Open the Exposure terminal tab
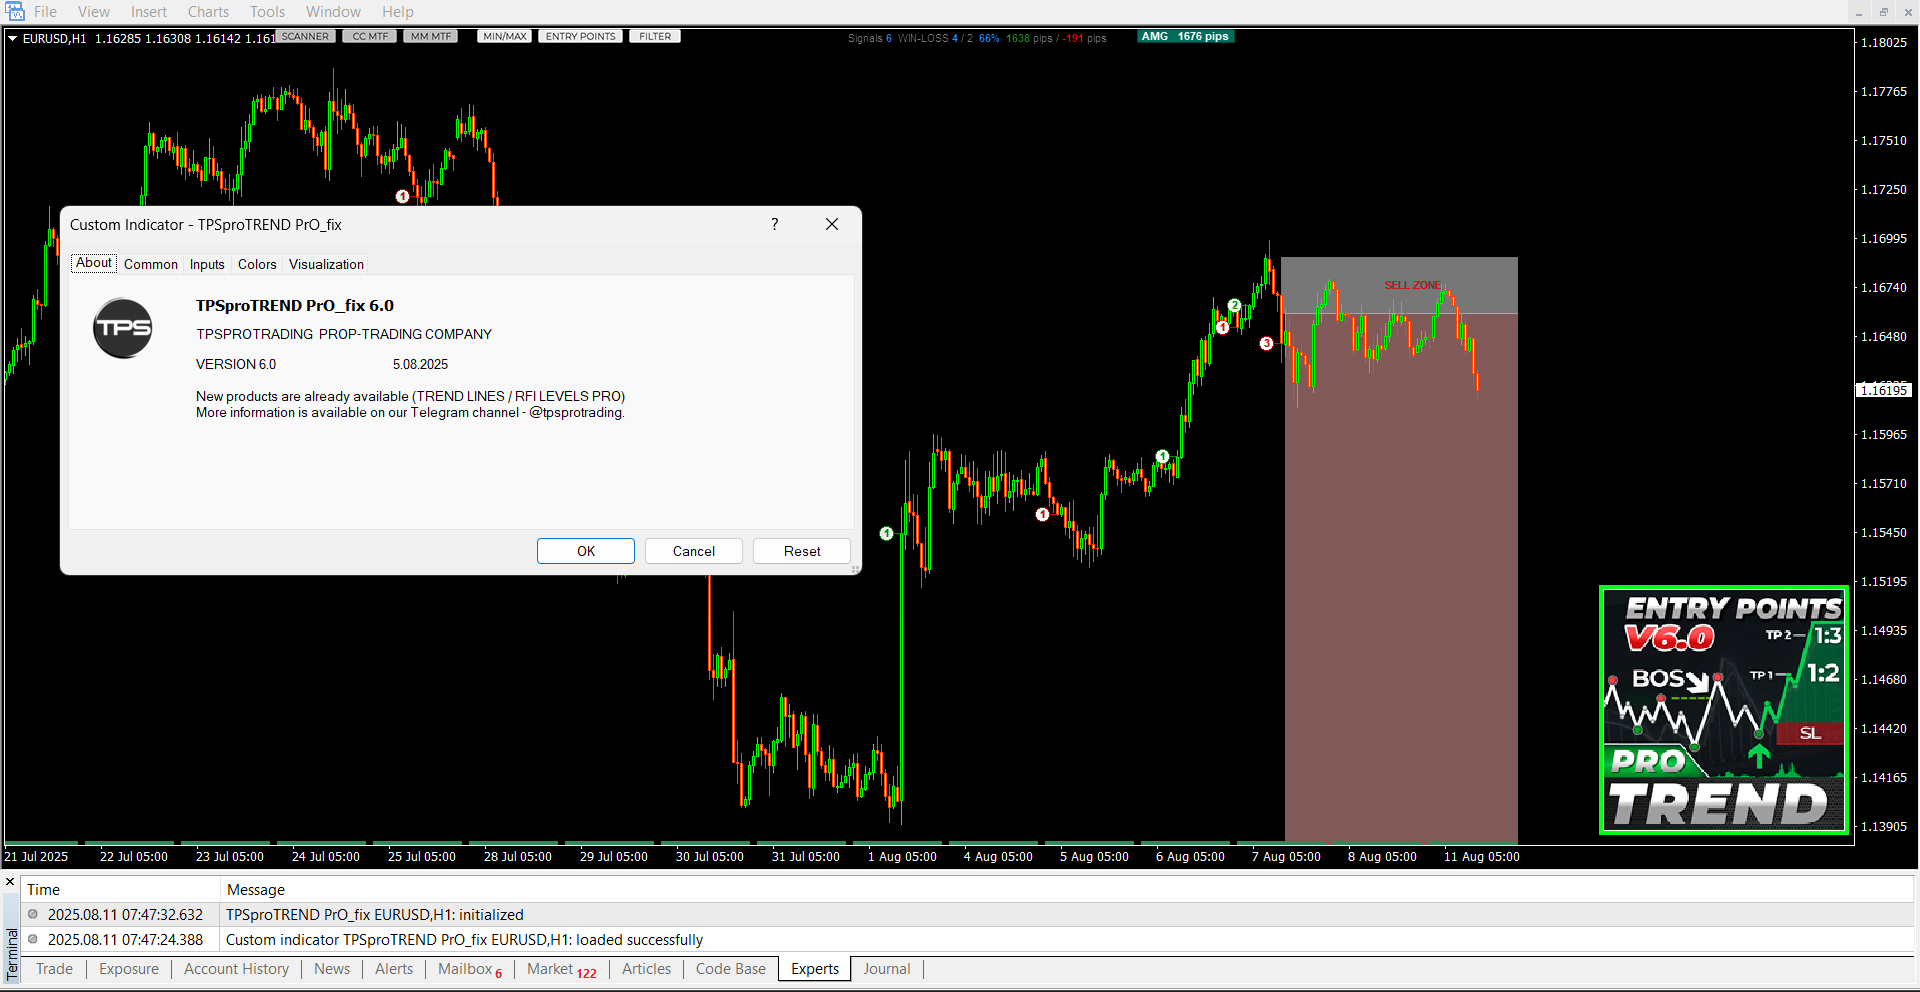This screenshot has height=992, width=1920. tap(129, 969)
